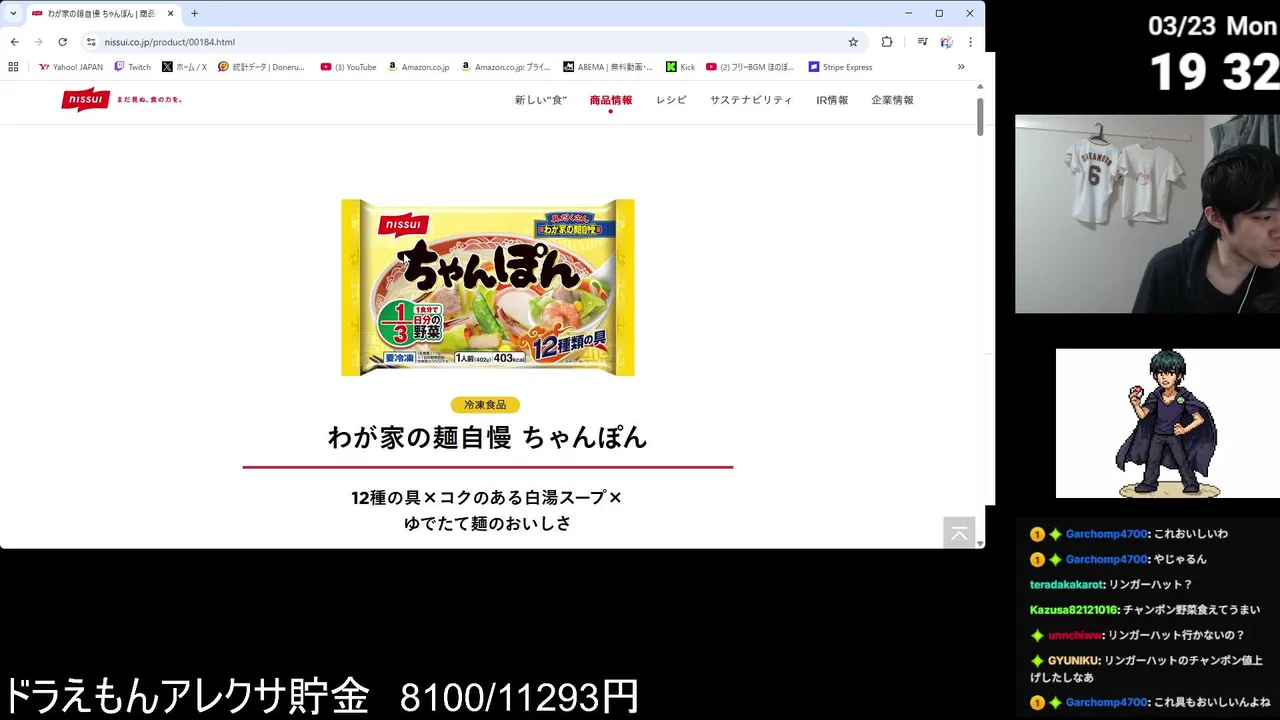1280x720 pixels.
Task: Close the わが家の麺自慢 tab
Action: pos(170,14)
